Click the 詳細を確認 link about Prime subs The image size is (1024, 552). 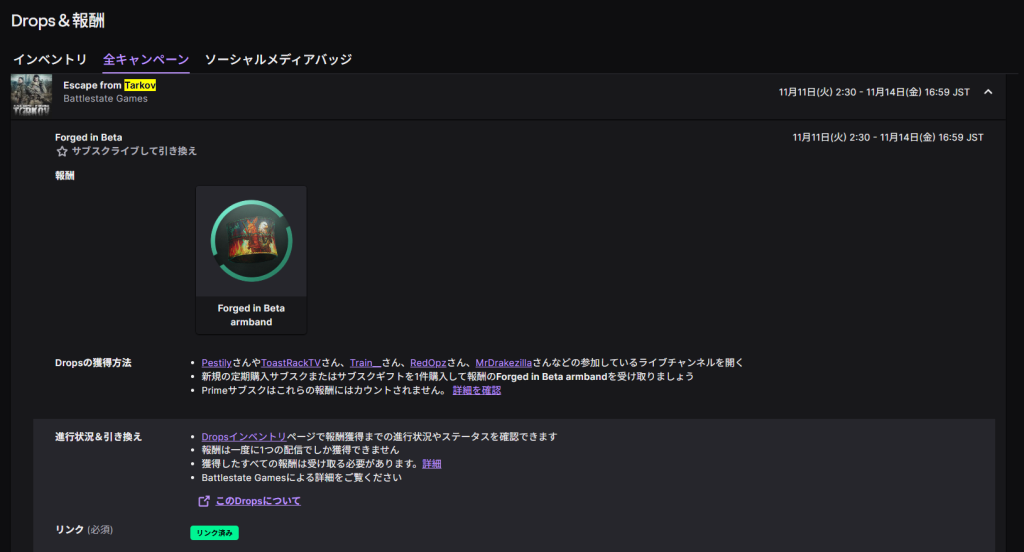coord(477,390)
